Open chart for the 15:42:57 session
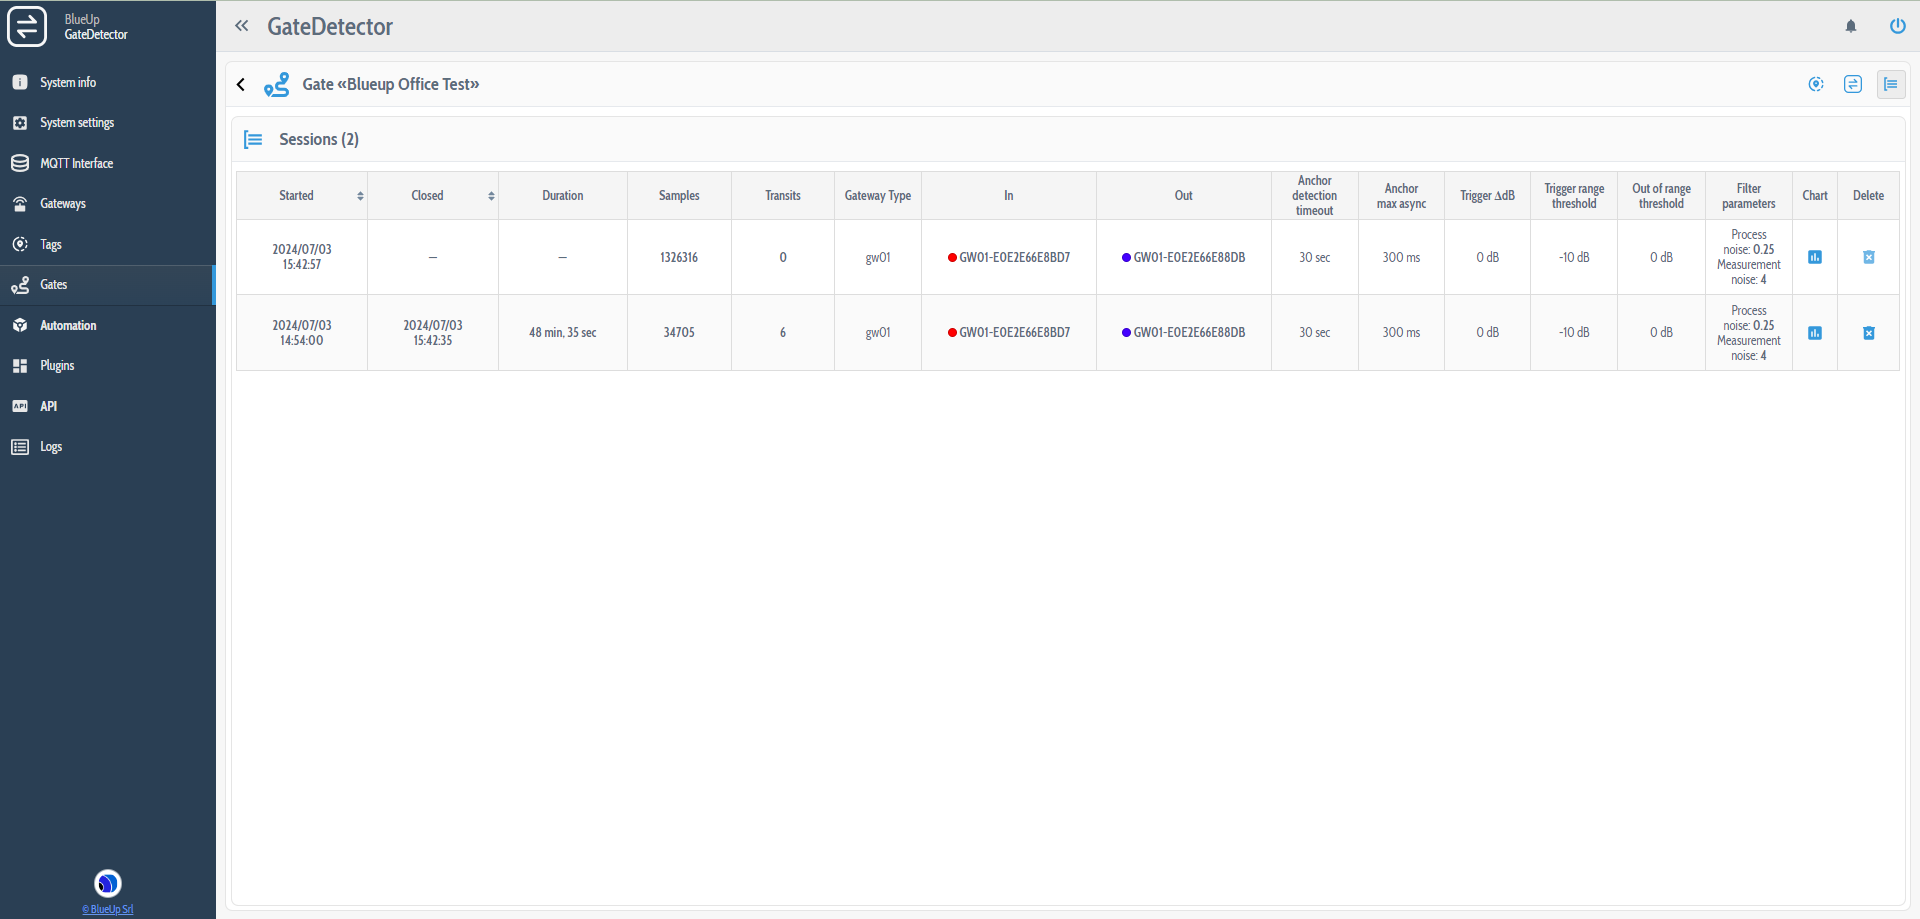 click(1814, 257)
